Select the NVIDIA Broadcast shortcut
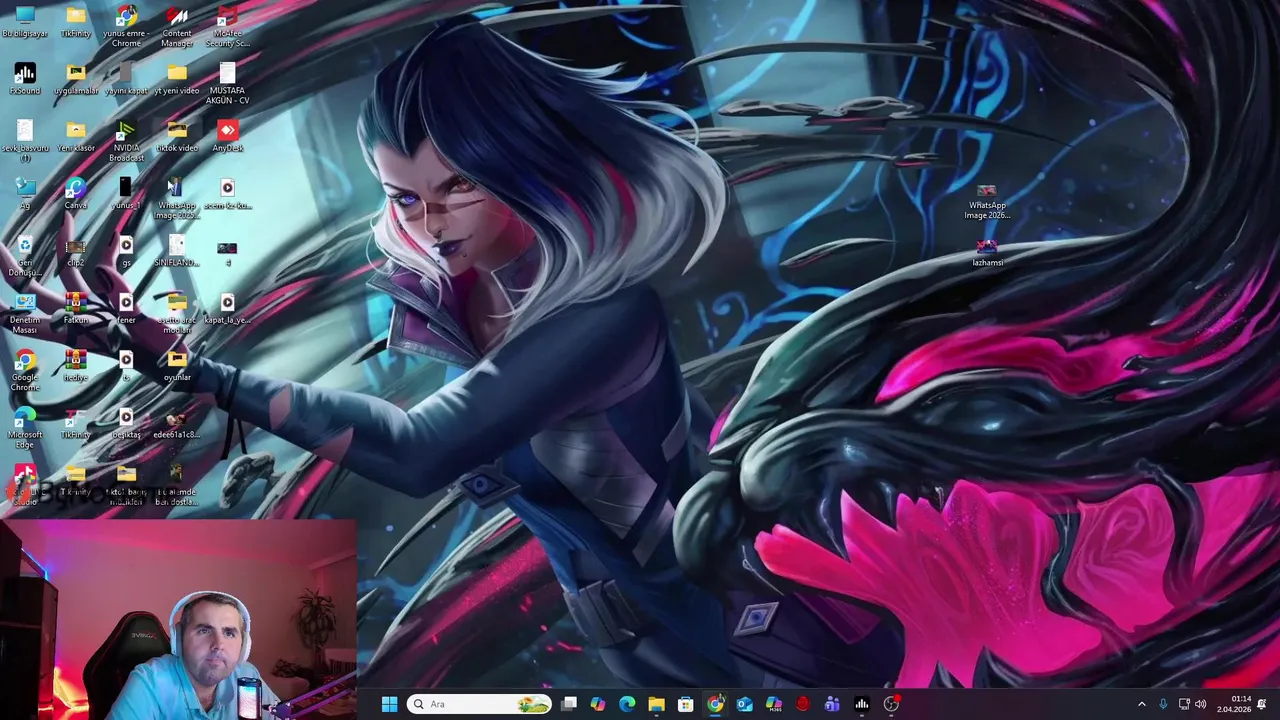The height and width of the screenshot is (720, 1280). 126,141
